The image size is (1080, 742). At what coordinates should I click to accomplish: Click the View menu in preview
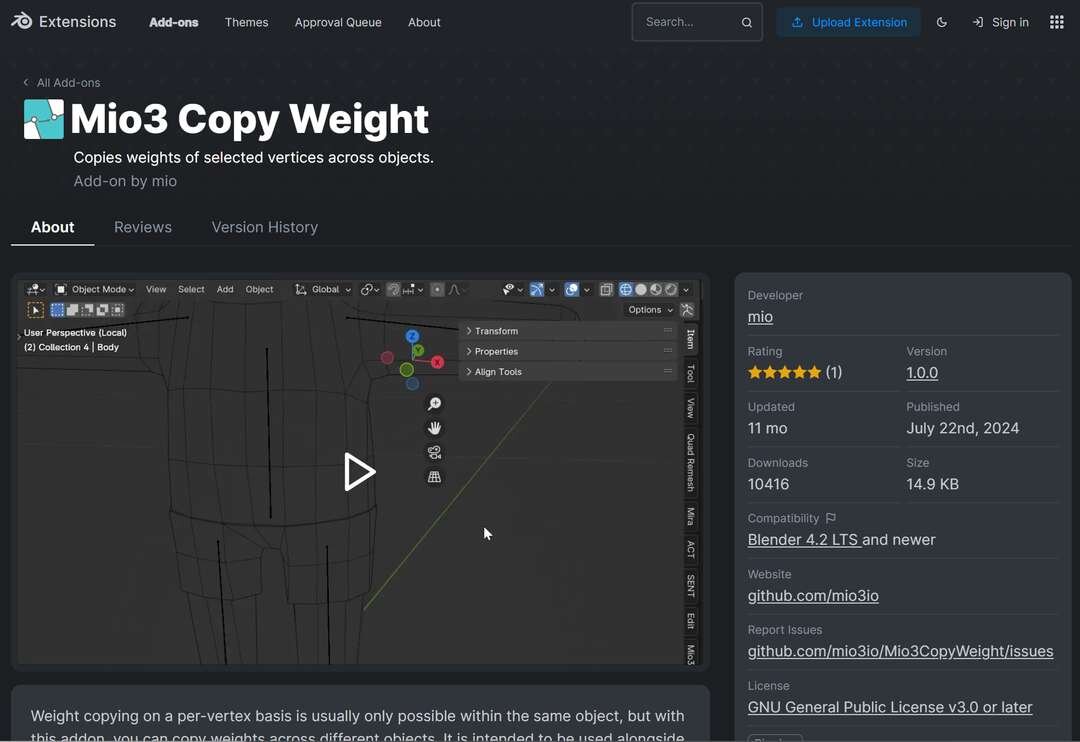(x=156, y=289)
